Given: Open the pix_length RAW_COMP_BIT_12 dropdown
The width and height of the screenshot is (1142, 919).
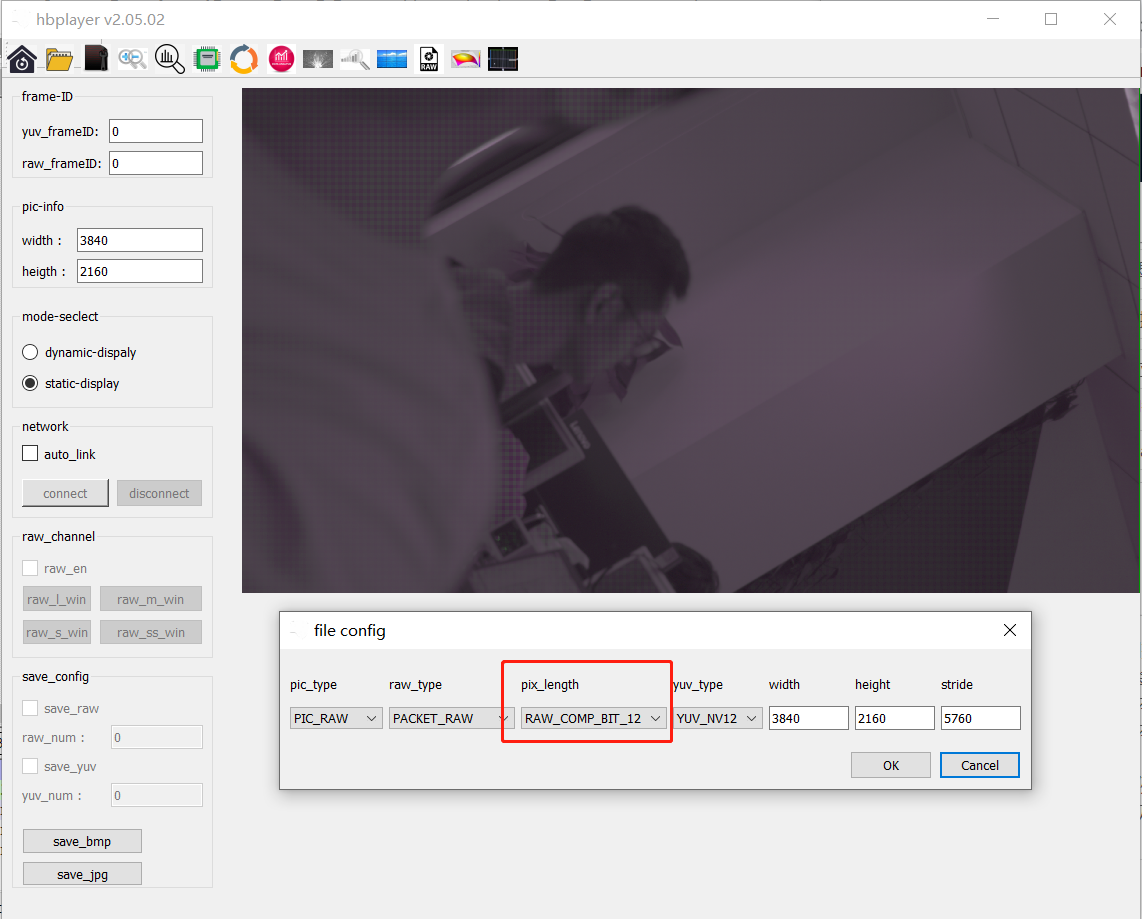Looking at the screenshot, I should (595, 718).
